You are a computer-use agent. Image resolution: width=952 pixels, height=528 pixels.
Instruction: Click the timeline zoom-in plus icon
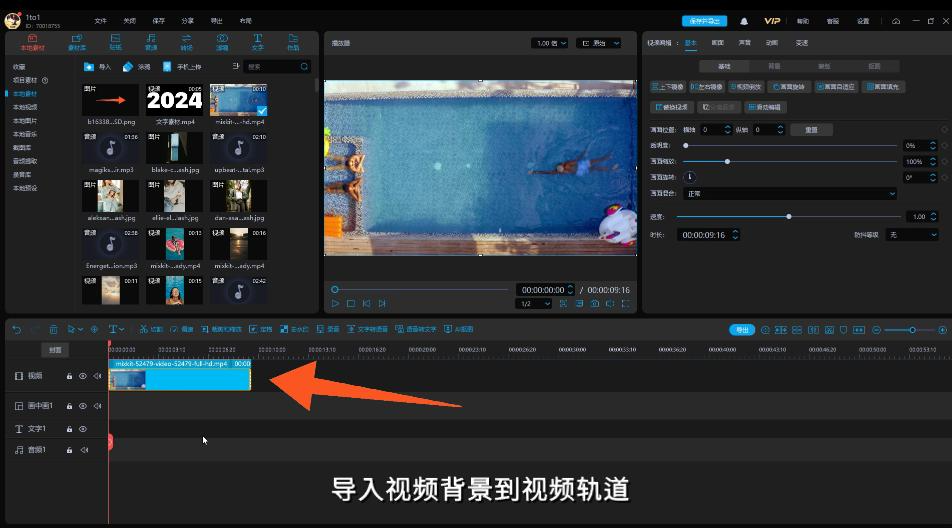[942, 330]
